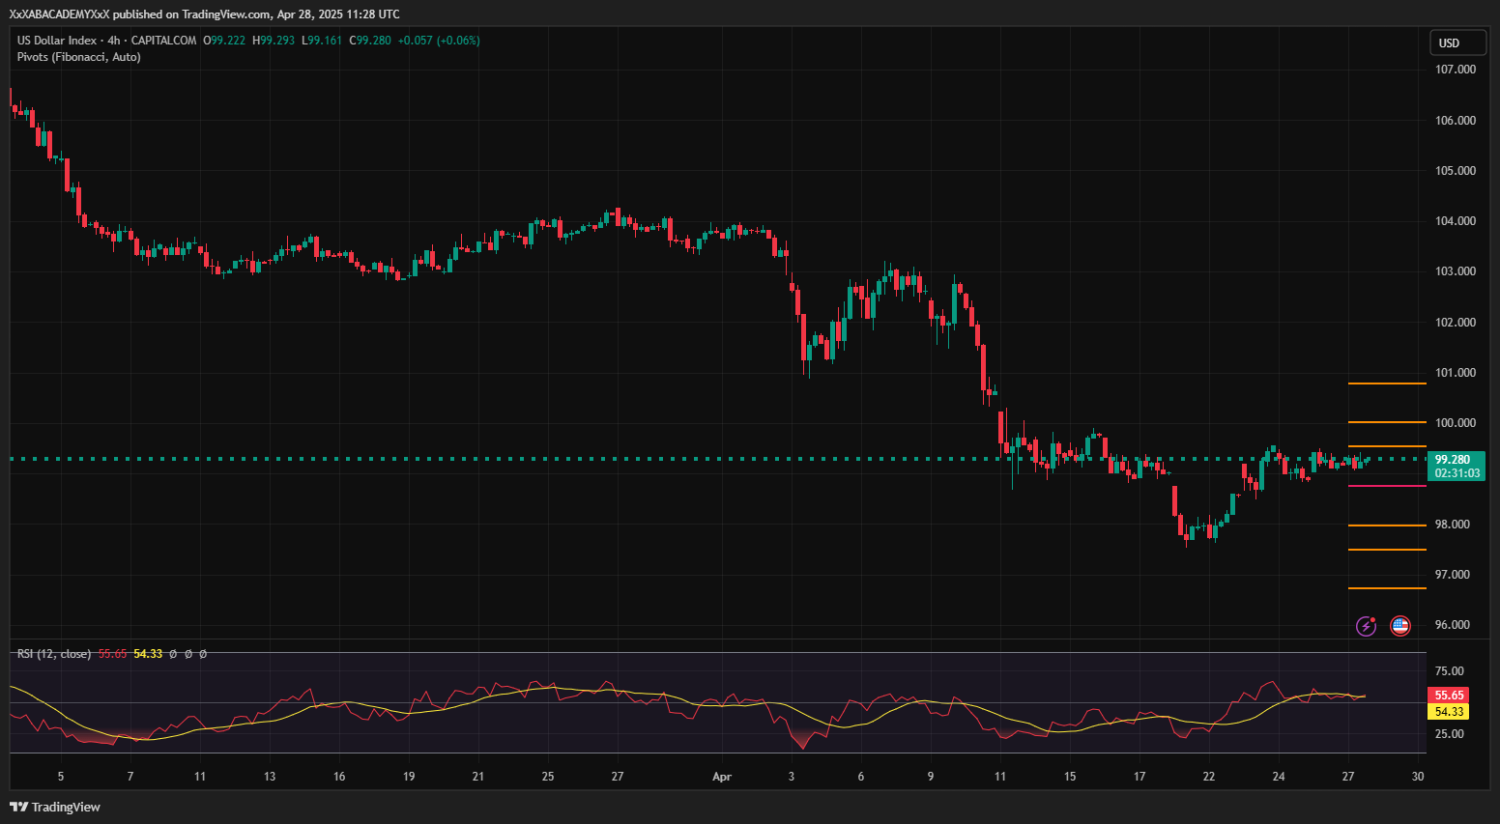Click the TradingView logo at bottom left
Viewport: 1500px width, 824px height.
point(55,807)
